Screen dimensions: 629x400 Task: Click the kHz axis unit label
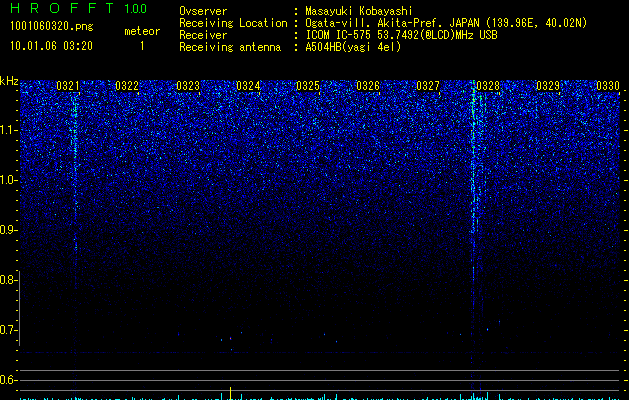(x=9, y=81)
